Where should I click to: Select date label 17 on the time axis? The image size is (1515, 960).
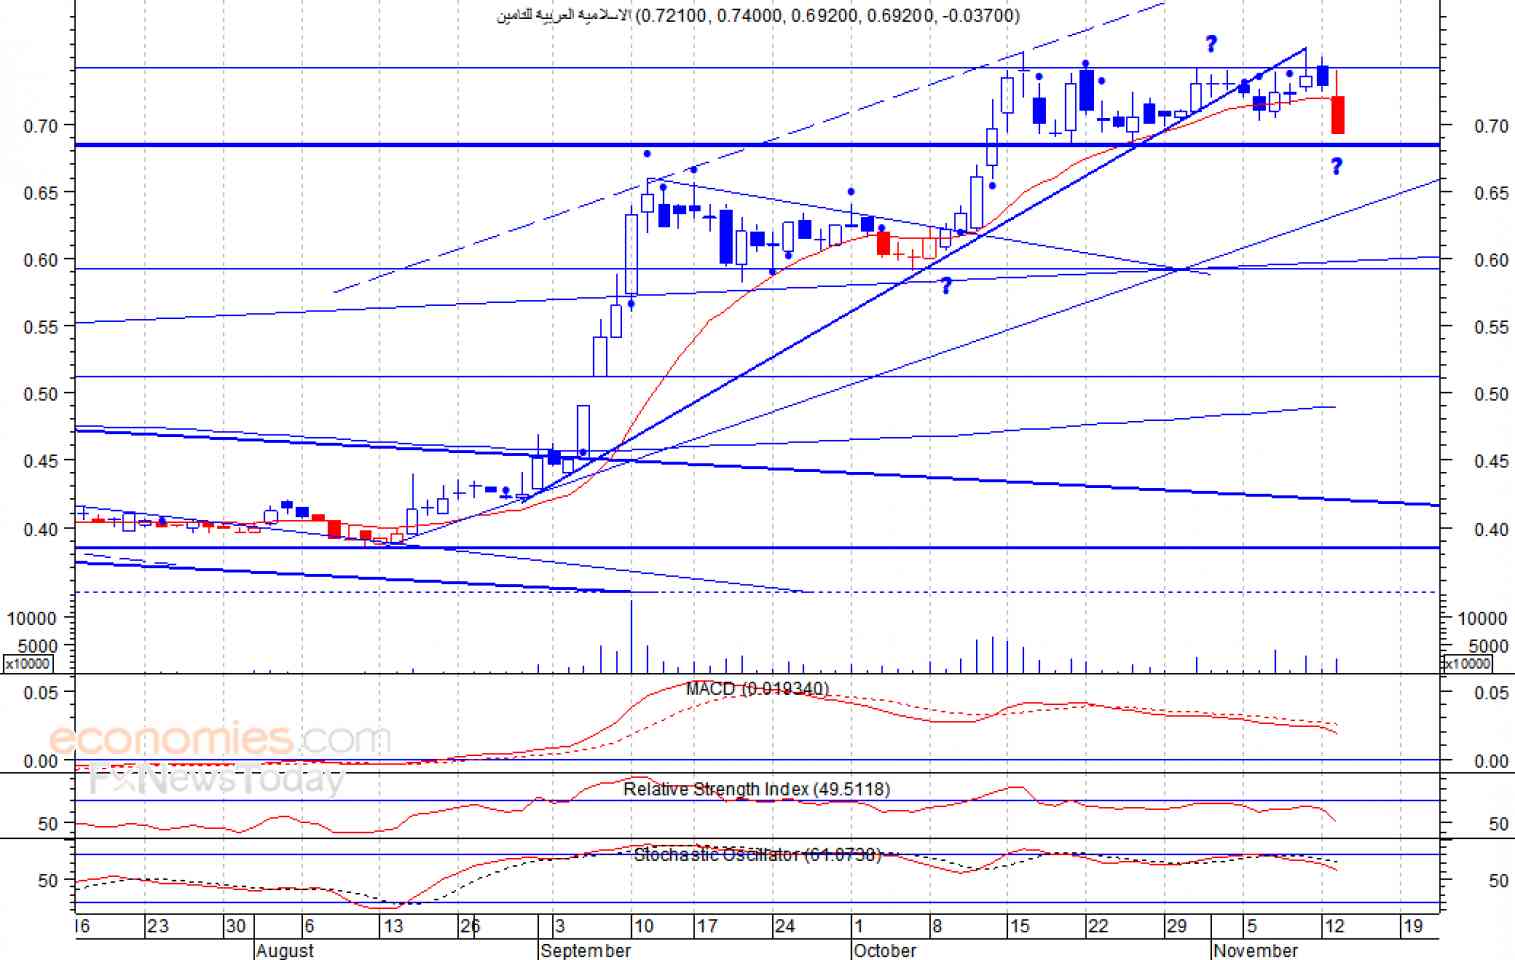[x=707, y=926]
